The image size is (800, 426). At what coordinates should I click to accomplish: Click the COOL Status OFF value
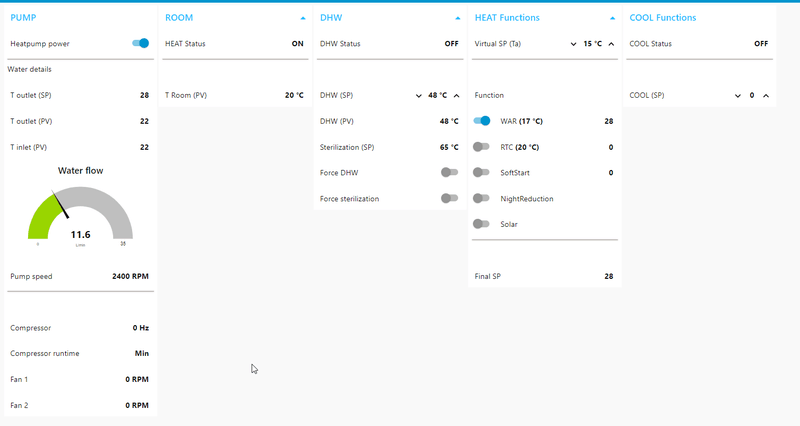pos(761,43)
